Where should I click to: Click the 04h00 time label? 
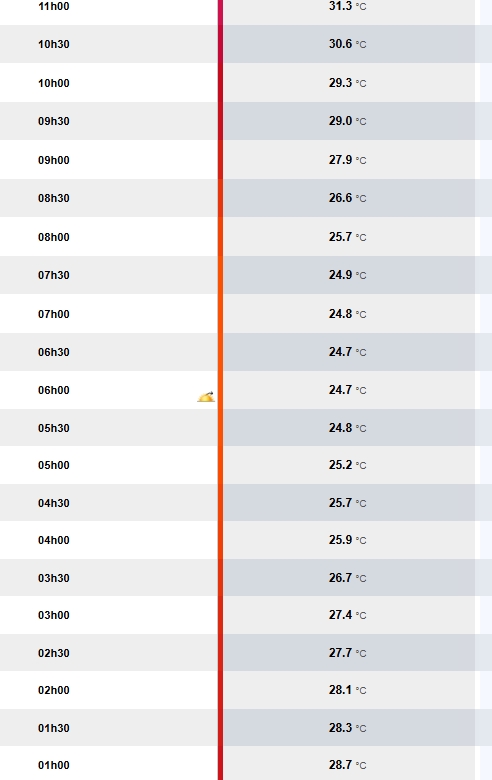[54, 541]
